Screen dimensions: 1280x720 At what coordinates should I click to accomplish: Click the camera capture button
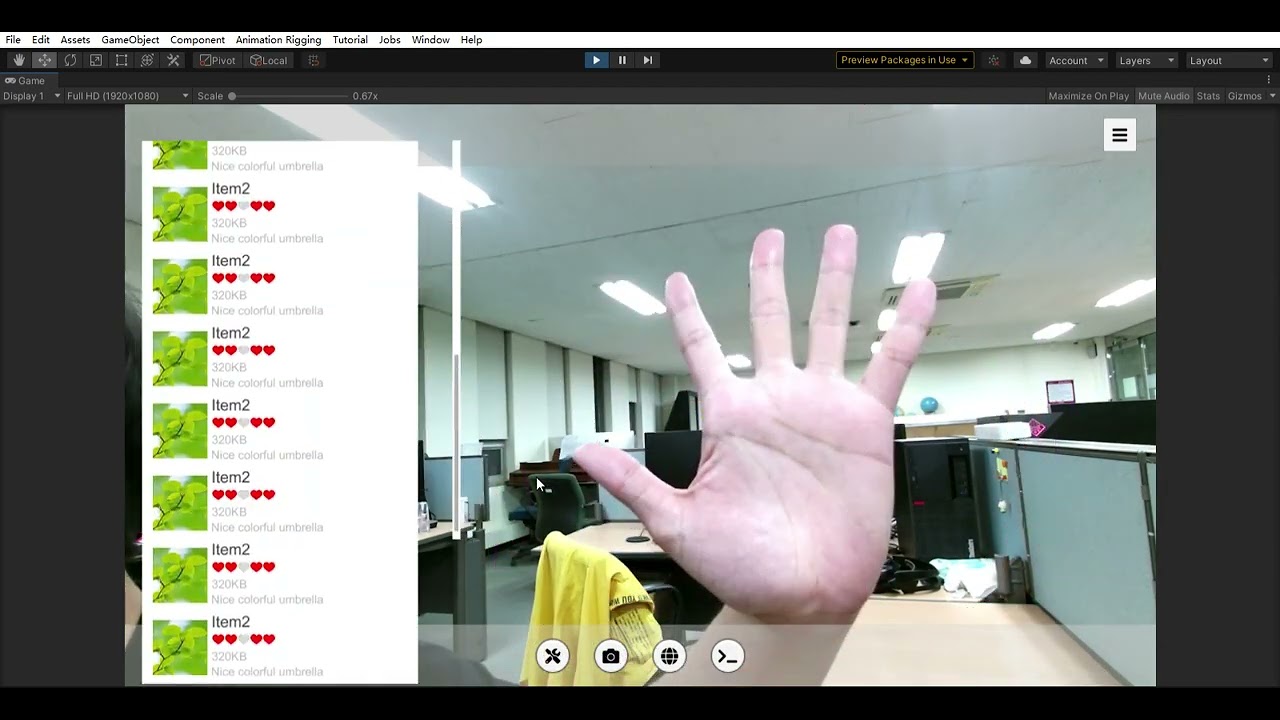pyautogui.click(x=611, y=656)
